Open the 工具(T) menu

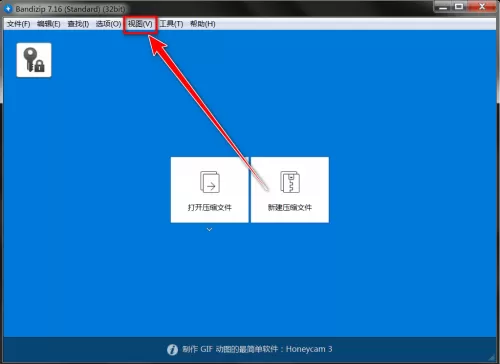tap(171, 24)
